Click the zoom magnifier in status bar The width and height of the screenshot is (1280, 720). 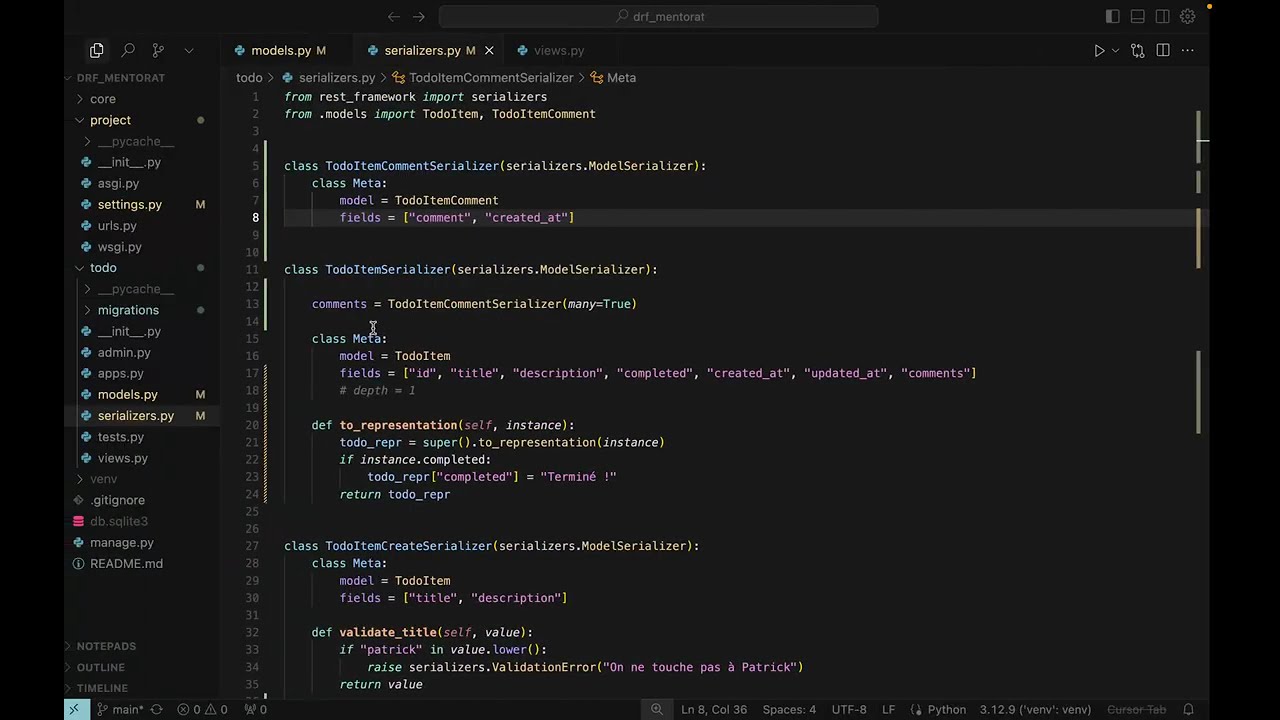[x=657, y=709]
